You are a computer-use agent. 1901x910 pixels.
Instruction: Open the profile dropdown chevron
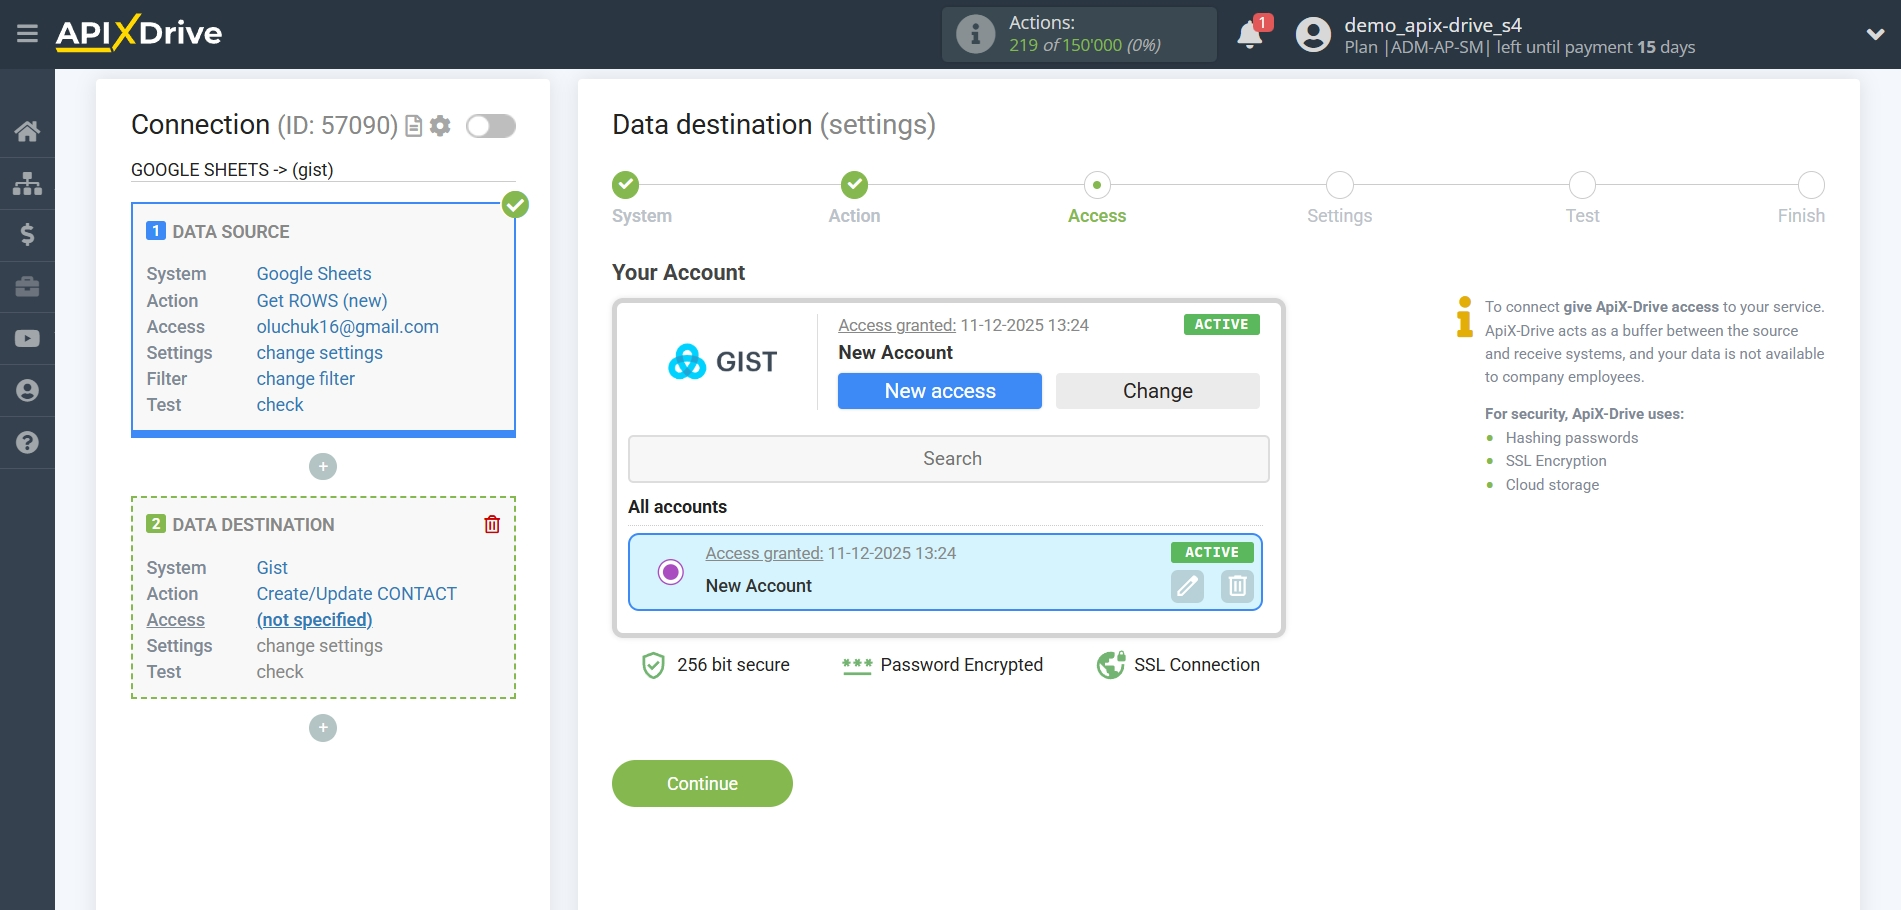[x=1875, y=33]
